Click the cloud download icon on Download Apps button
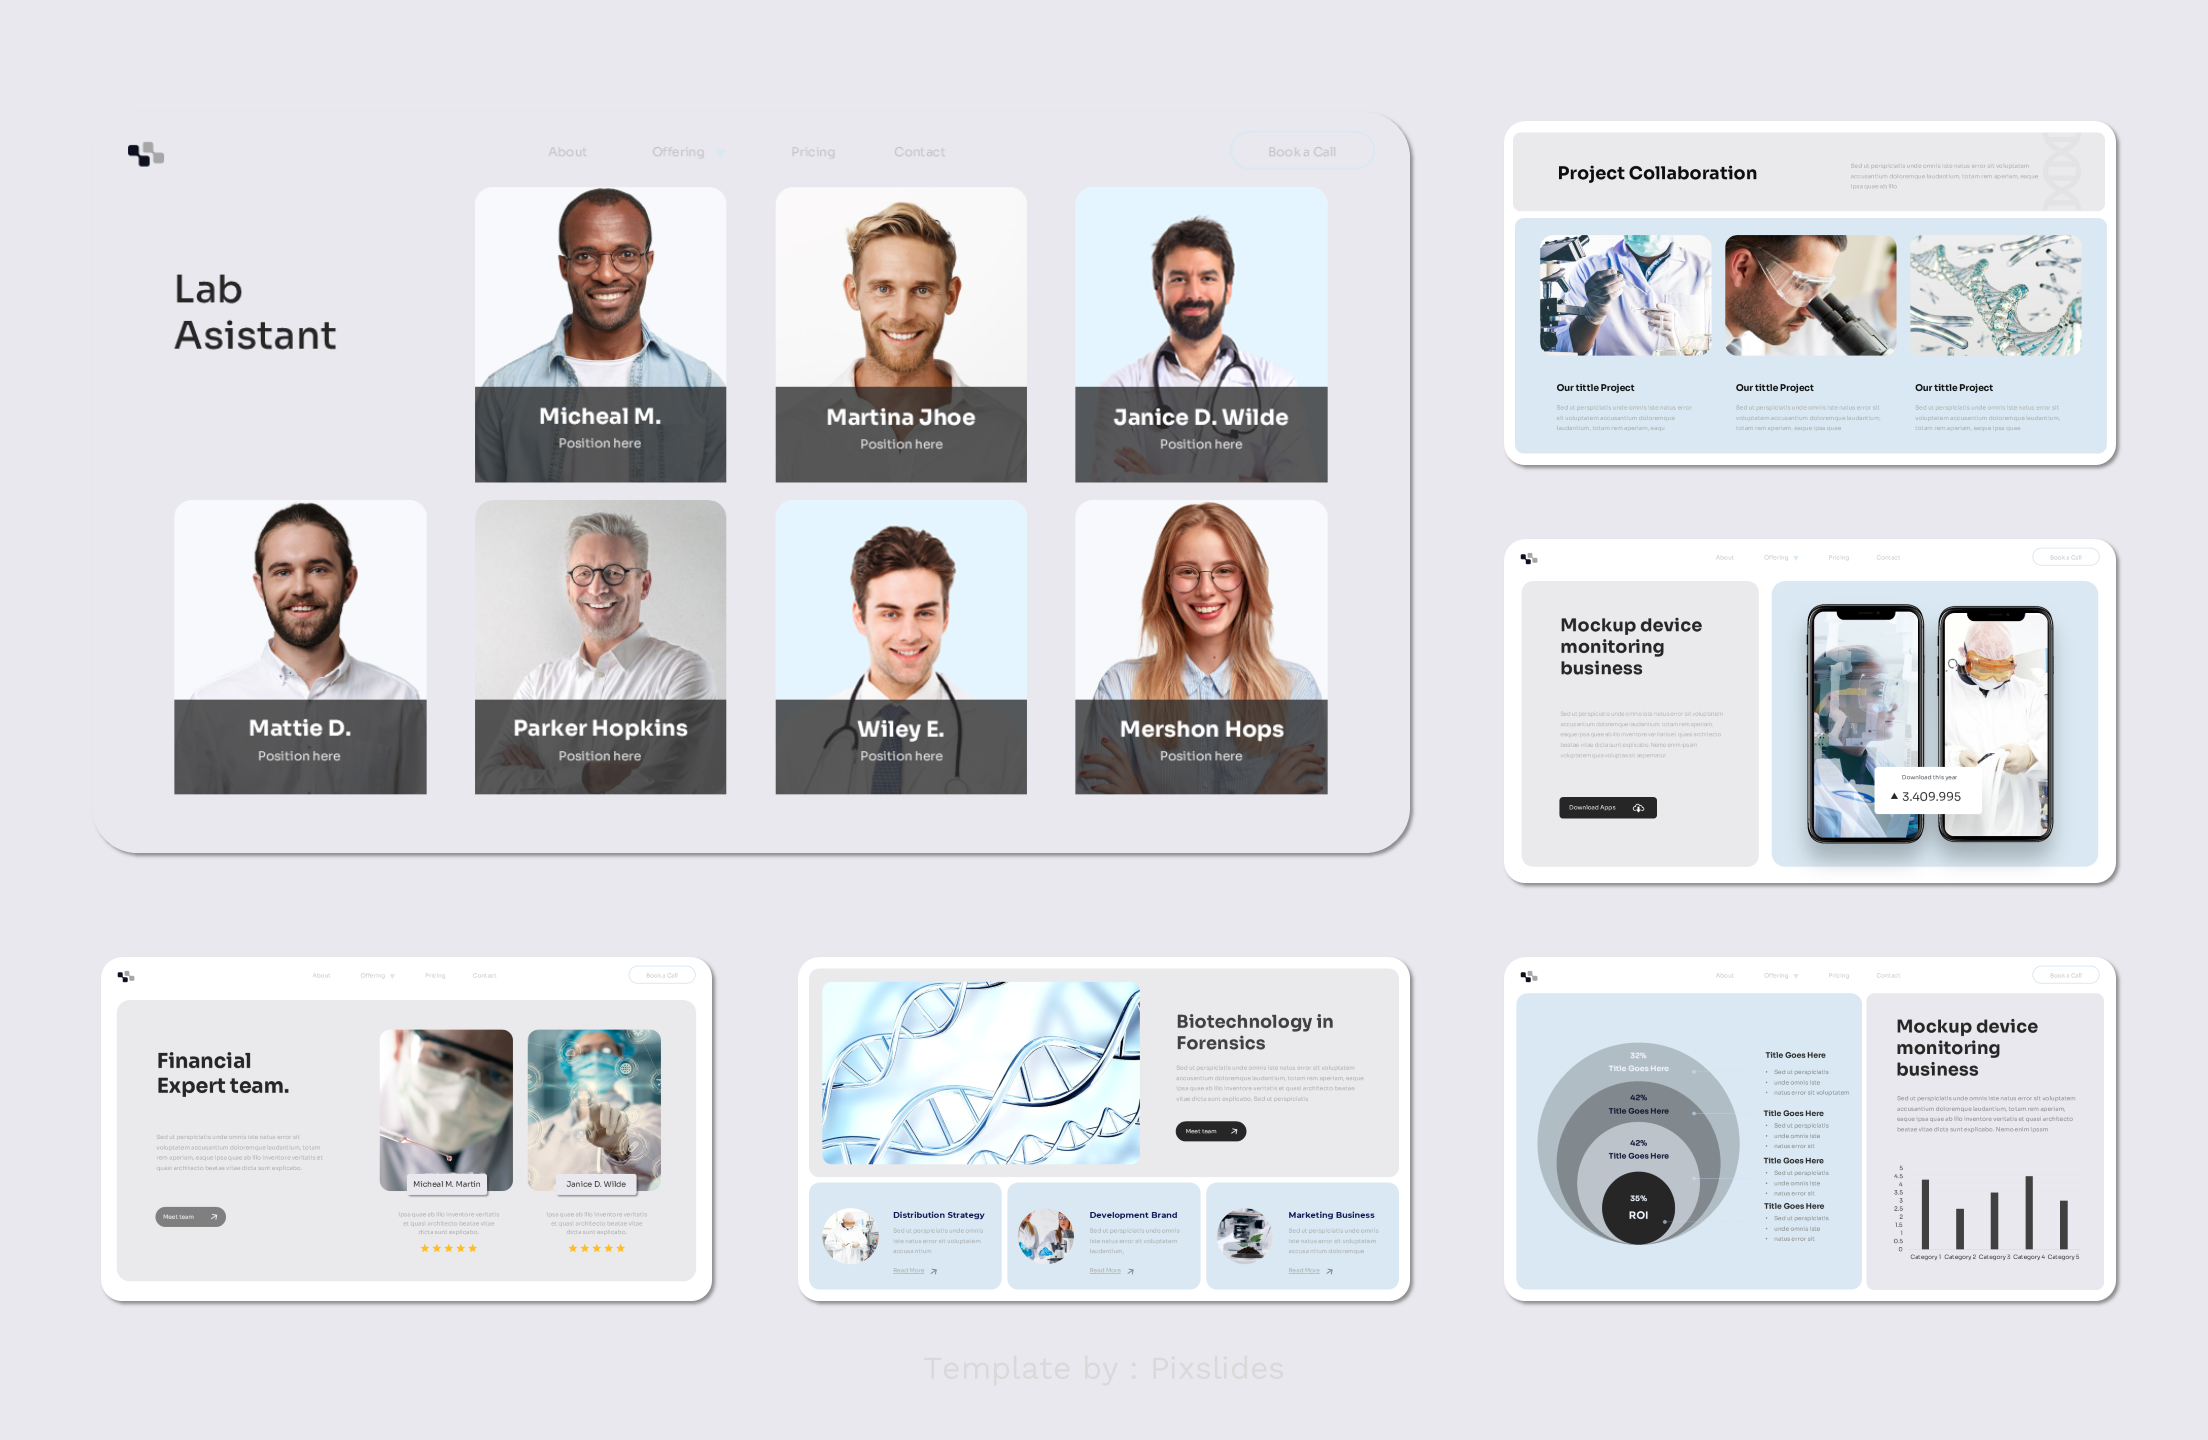This screenshot has height=1440, width=2208. (x=1638, y=809)
